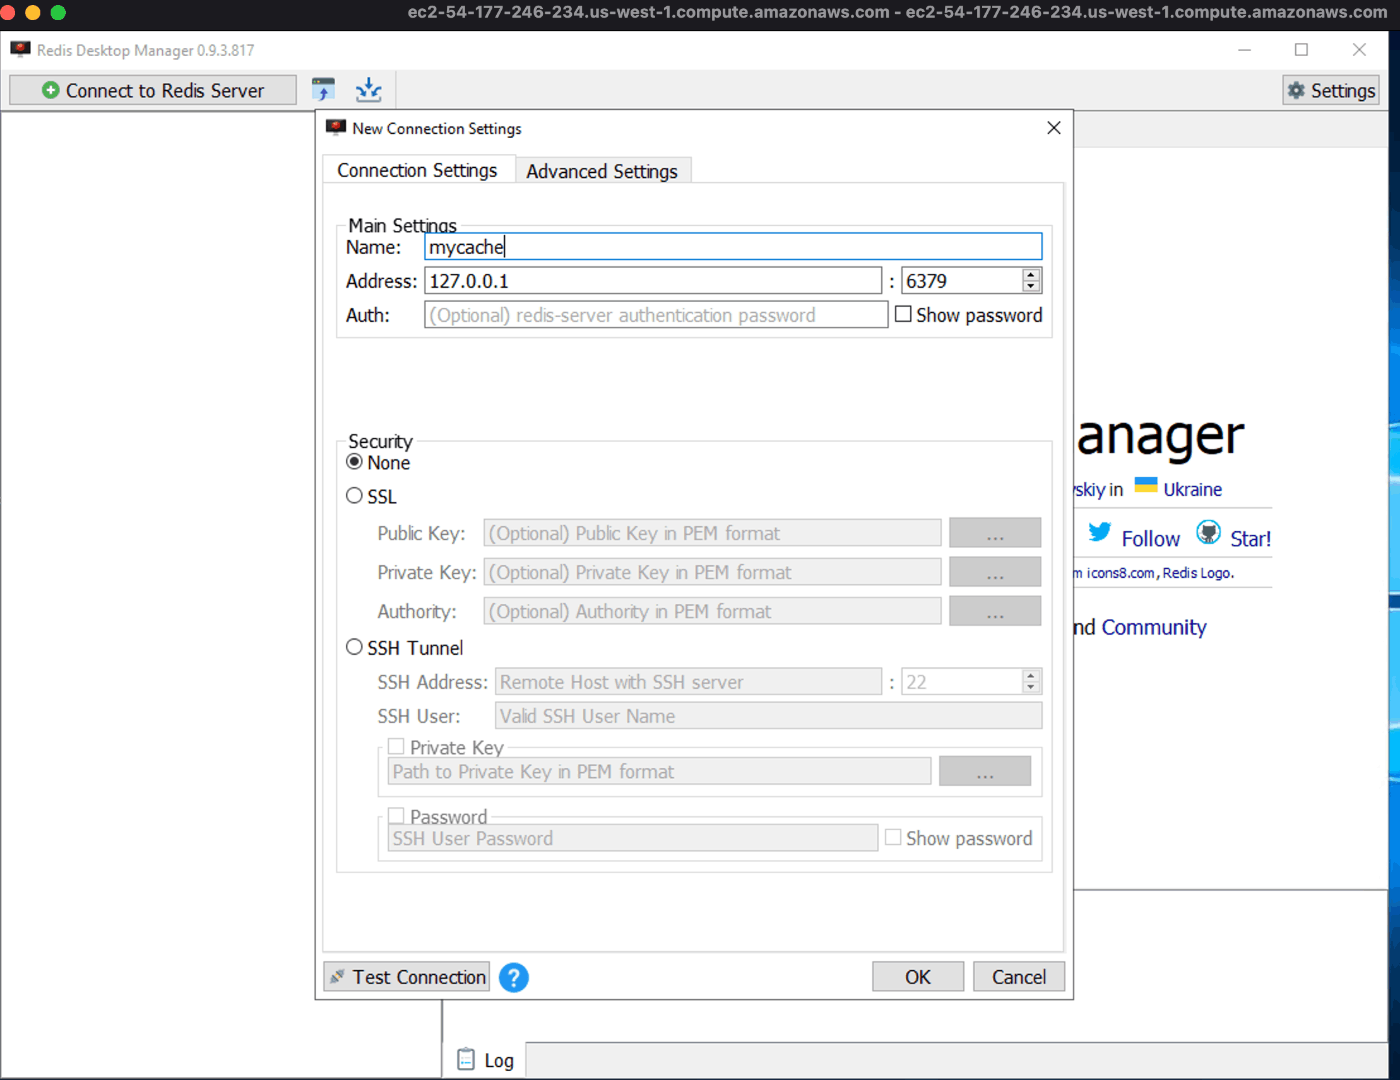Screen dimensions: 1400x1080
Task: Increase the Redis port with up arrow
Action: click(x=1031, y=275)
